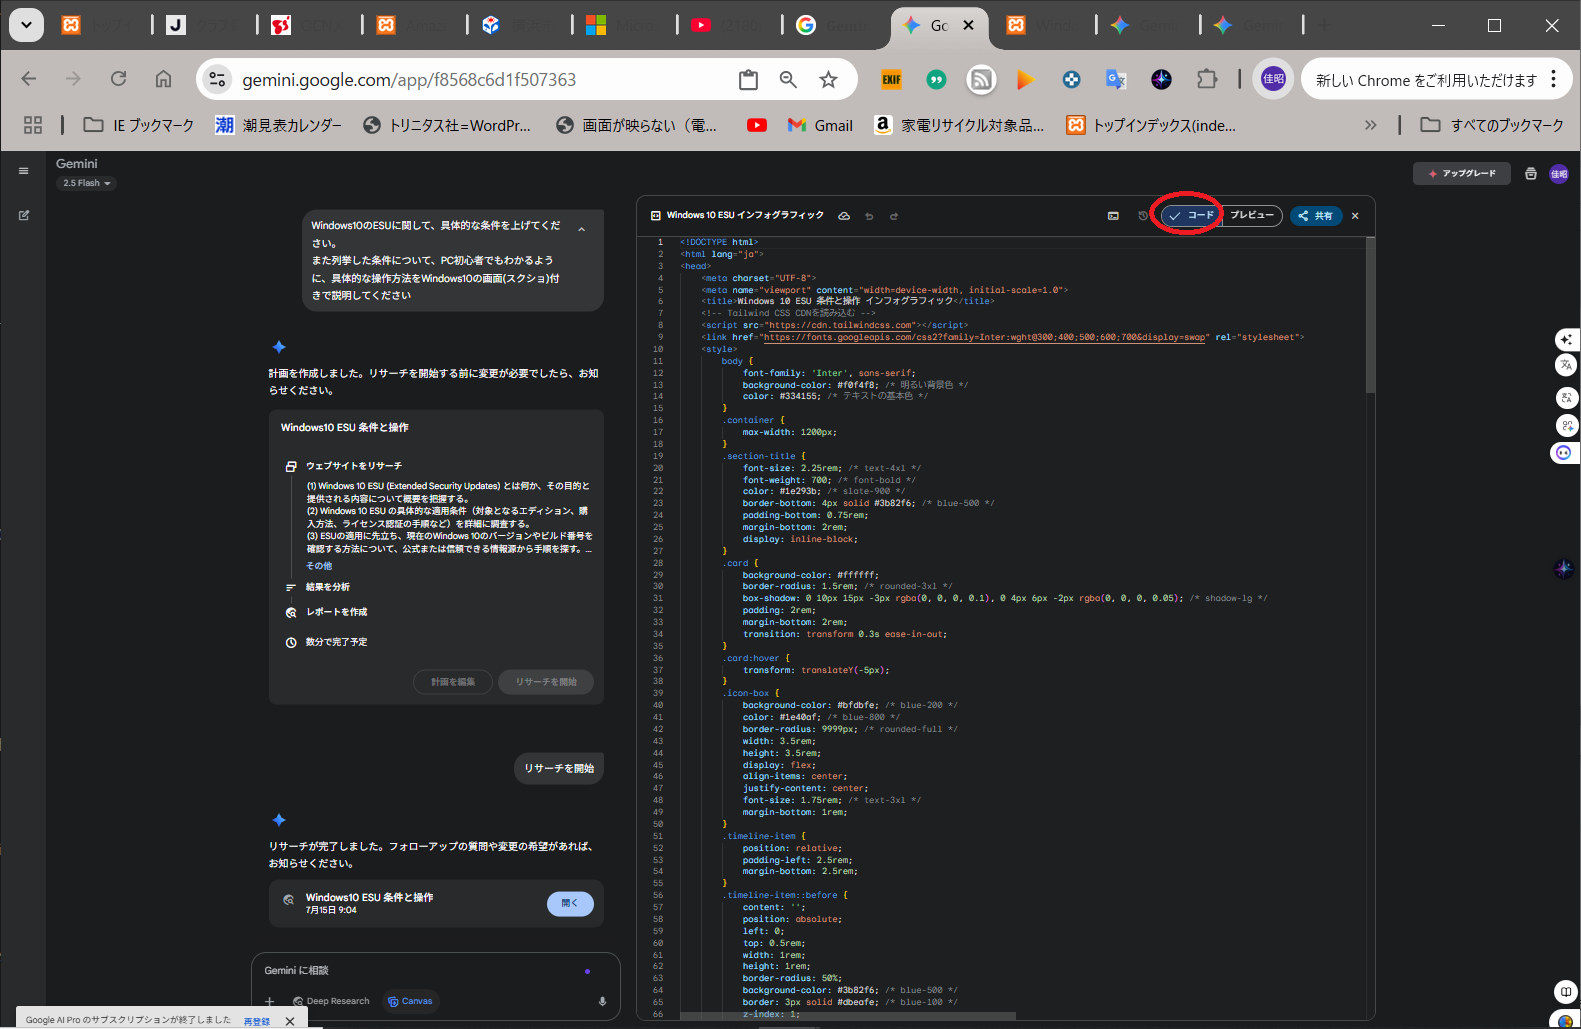Collapse the user prompt with the chevron
The width and height of the screenshot is (1581, 1029).
click(581, 229)
